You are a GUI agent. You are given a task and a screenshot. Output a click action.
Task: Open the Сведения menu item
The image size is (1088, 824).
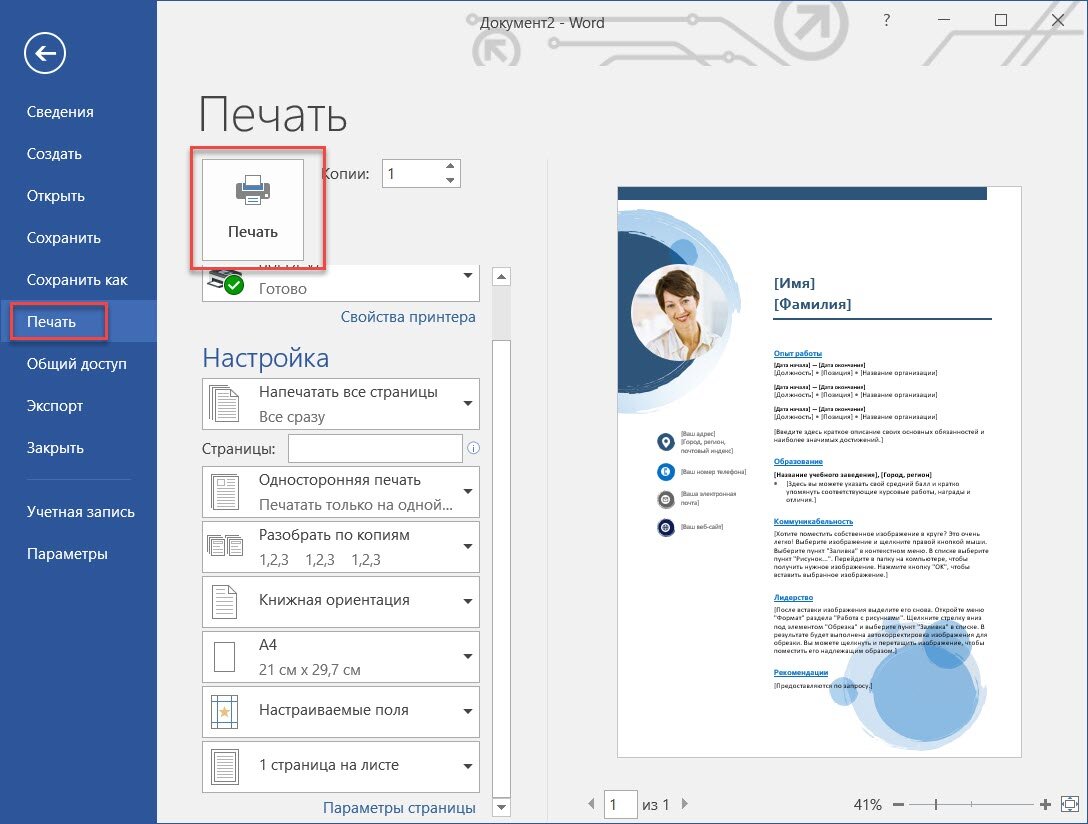(x=60, y=112)
